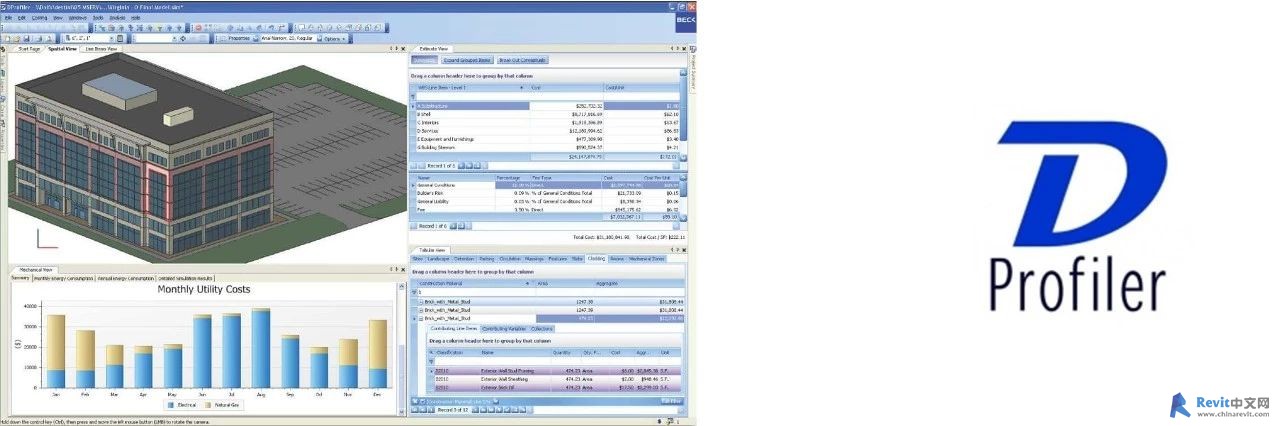The width and height of the screenshot is (1280, 426).
Task: Open the Rooms tab in Tabular View
Action: (x=617, y=259)
